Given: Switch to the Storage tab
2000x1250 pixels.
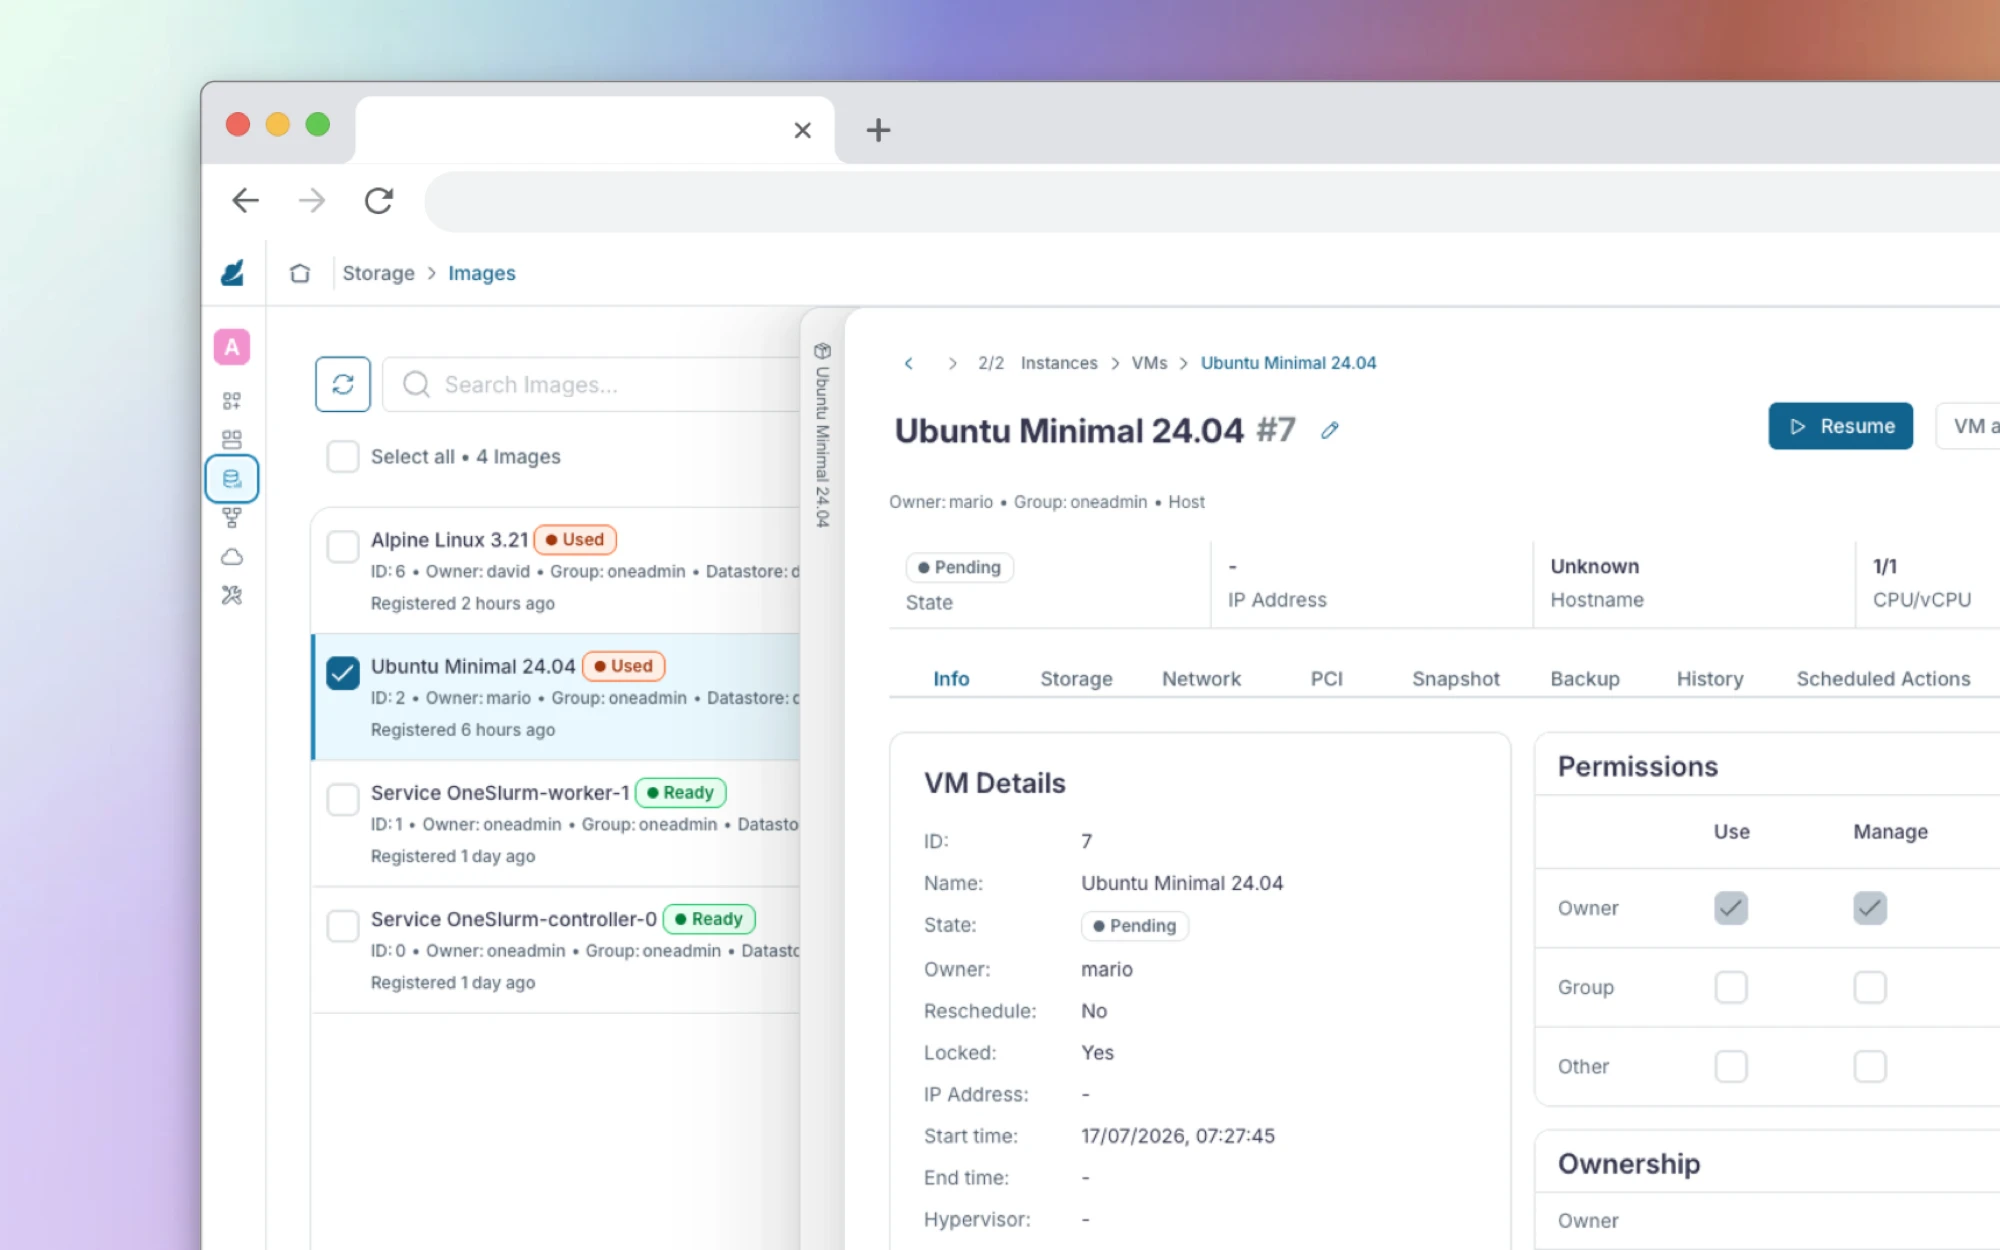Looking at the screenshot, I should pos(1076,679).
